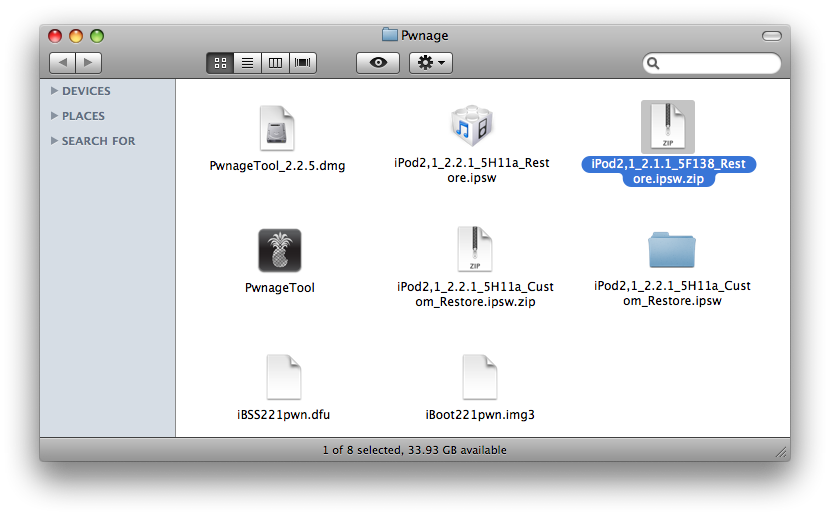This screenshot has width=830, height=516.
Task: Go back with the left arrow button
Action: (63, 63)
